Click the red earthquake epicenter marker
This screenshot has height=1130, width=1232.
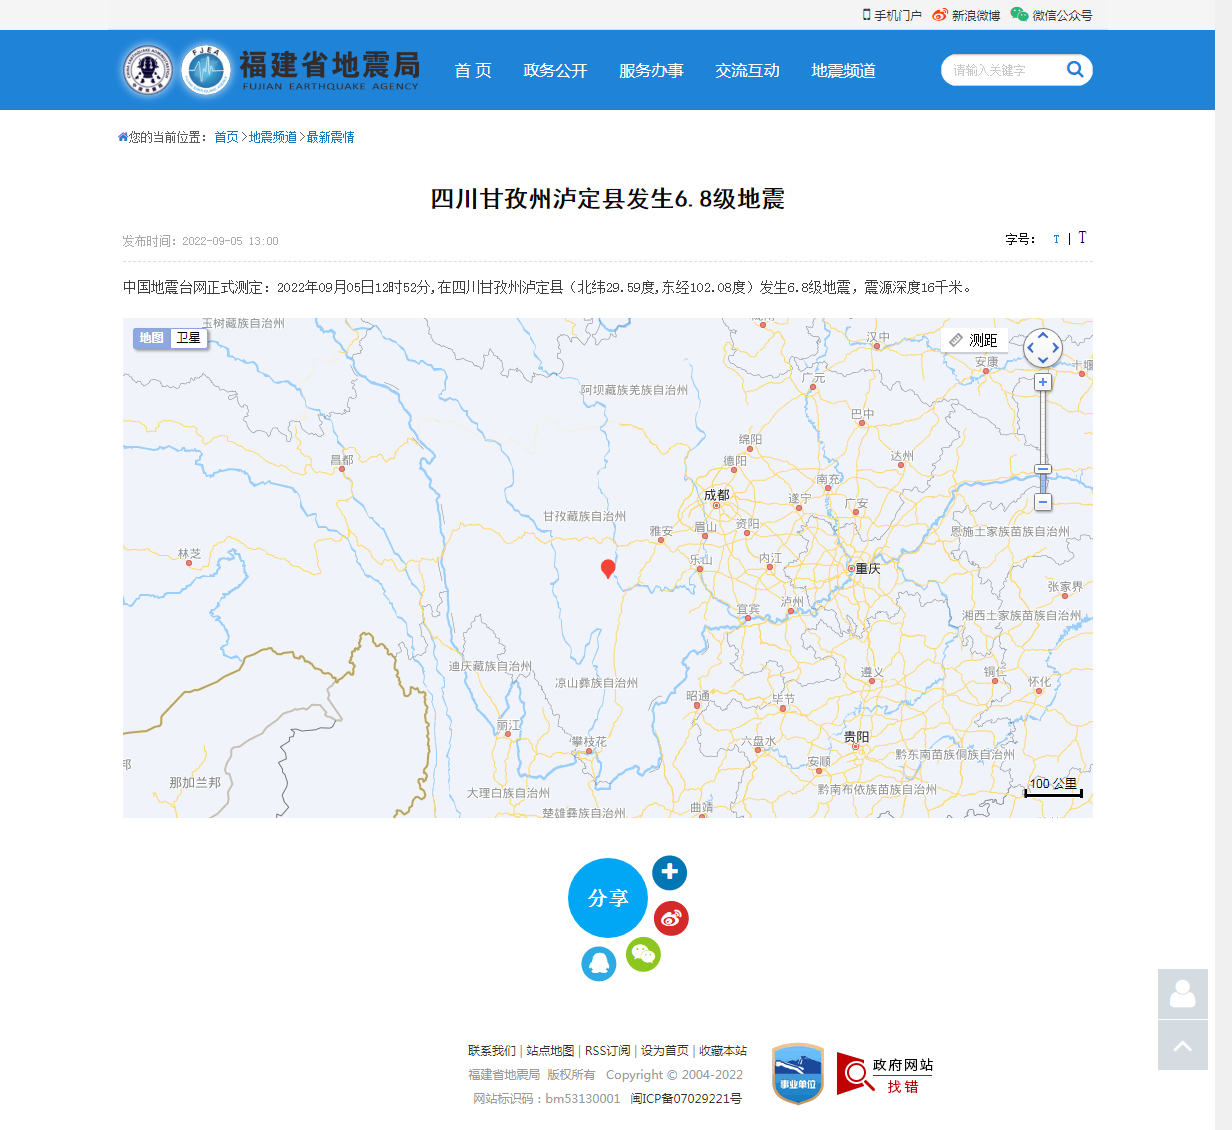[607, 568]
